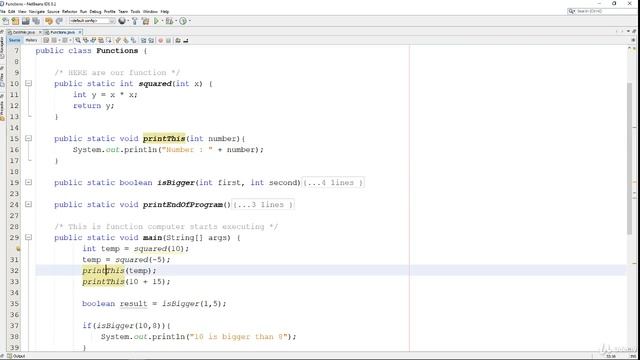Click the editor vertical scrollbar thumb
This screenshot has height=360, width=640.
point(630,158)
